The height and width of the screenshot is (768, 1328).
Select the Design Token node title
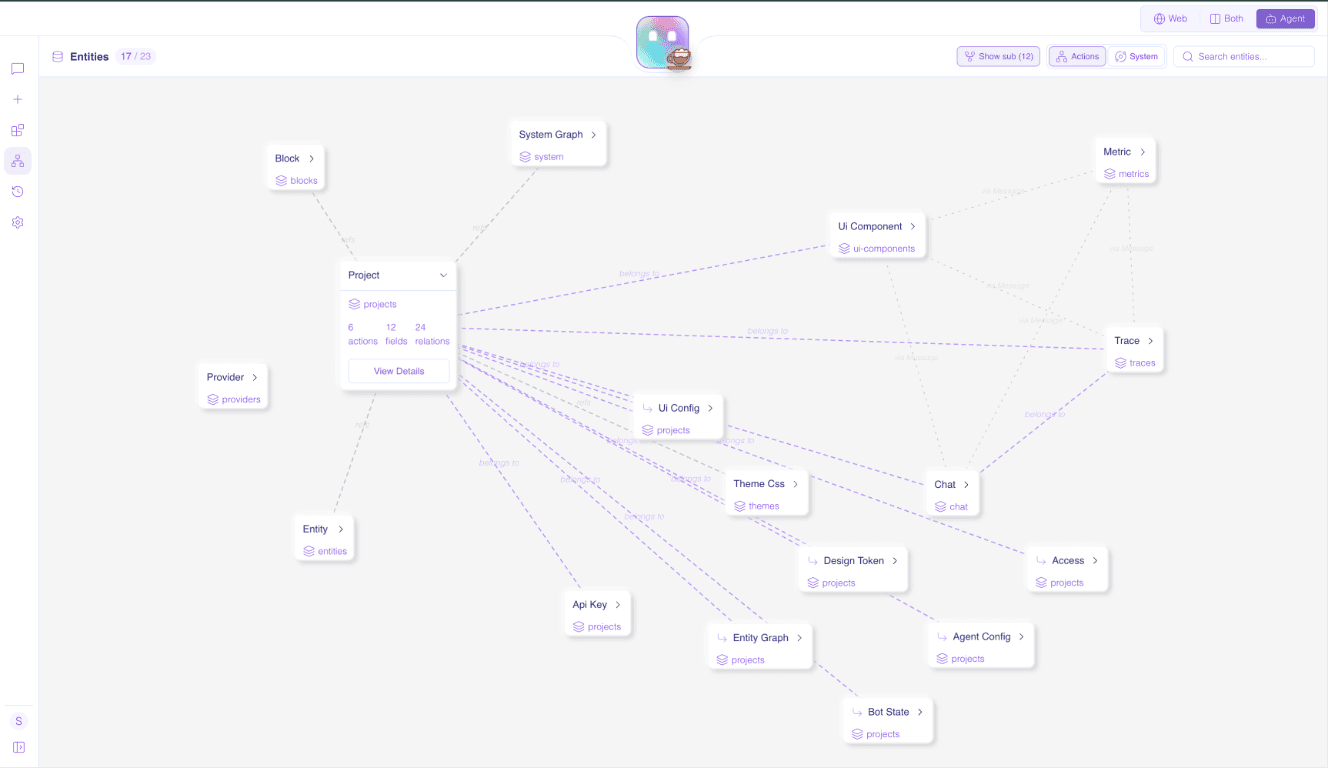point(854,561)
